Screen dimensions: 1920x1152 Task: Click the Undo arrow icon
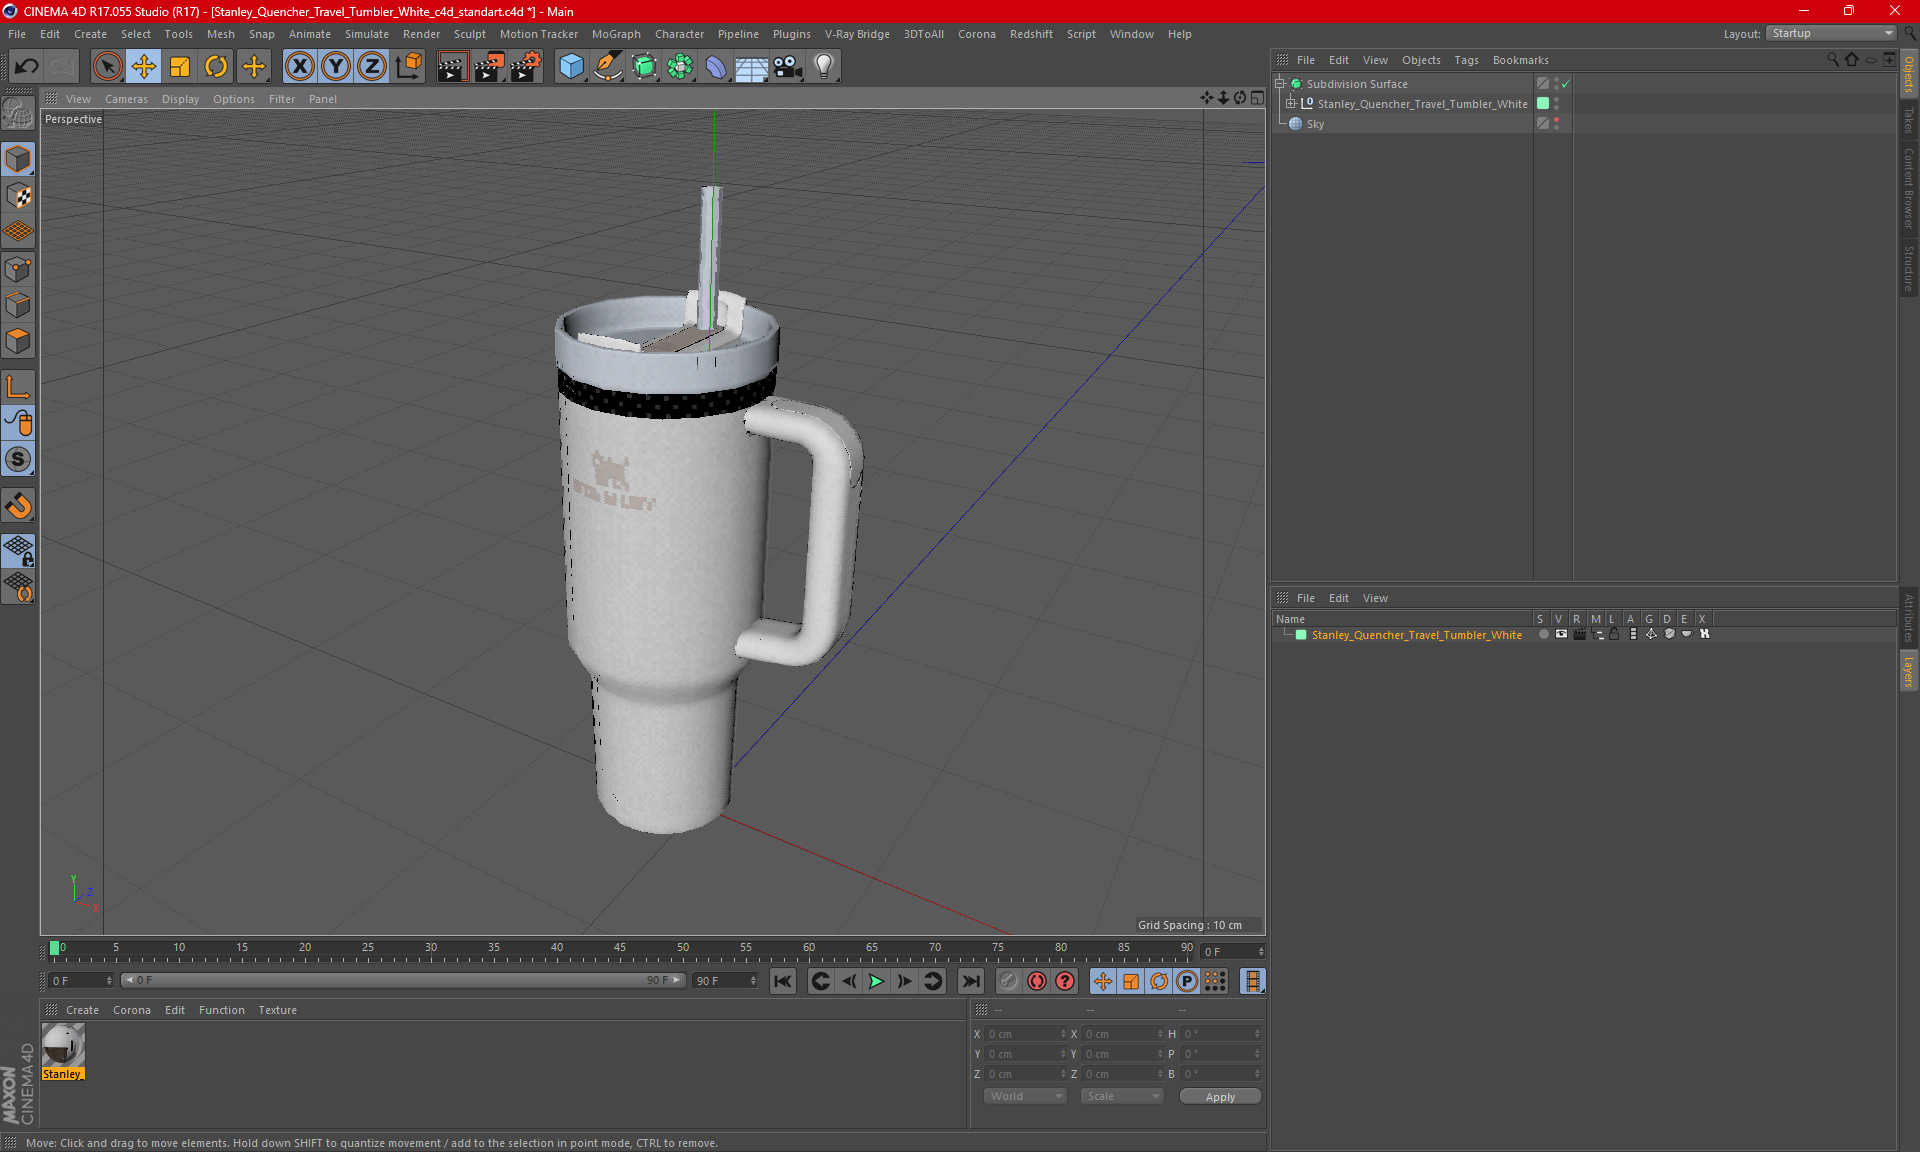pyautogui.click(x=27, y=67)
